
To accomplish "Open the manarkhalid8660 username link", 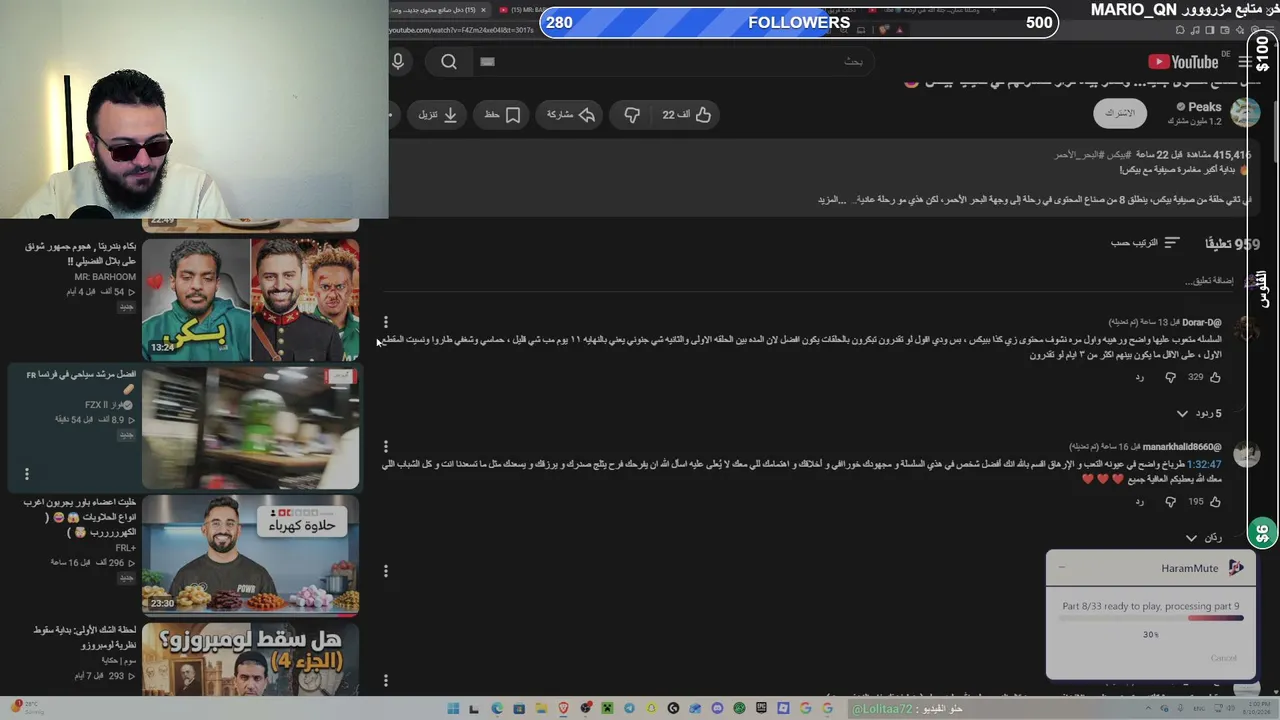I will coord(1182,447).
